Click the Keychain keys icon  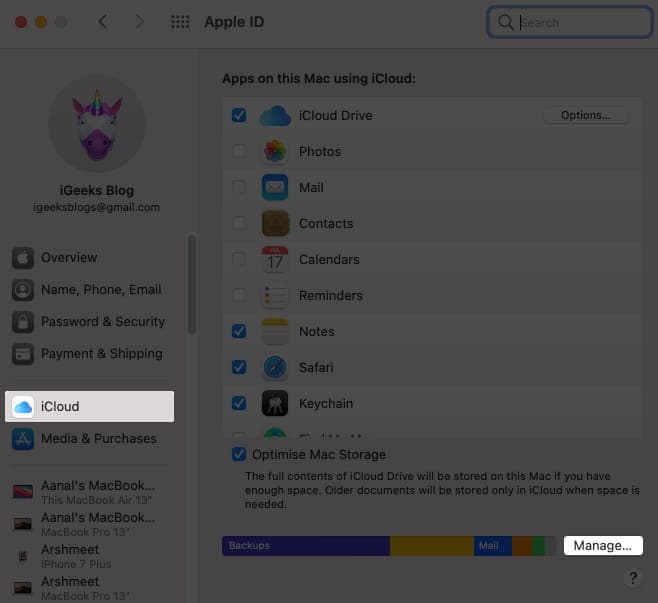click(275, 403)
